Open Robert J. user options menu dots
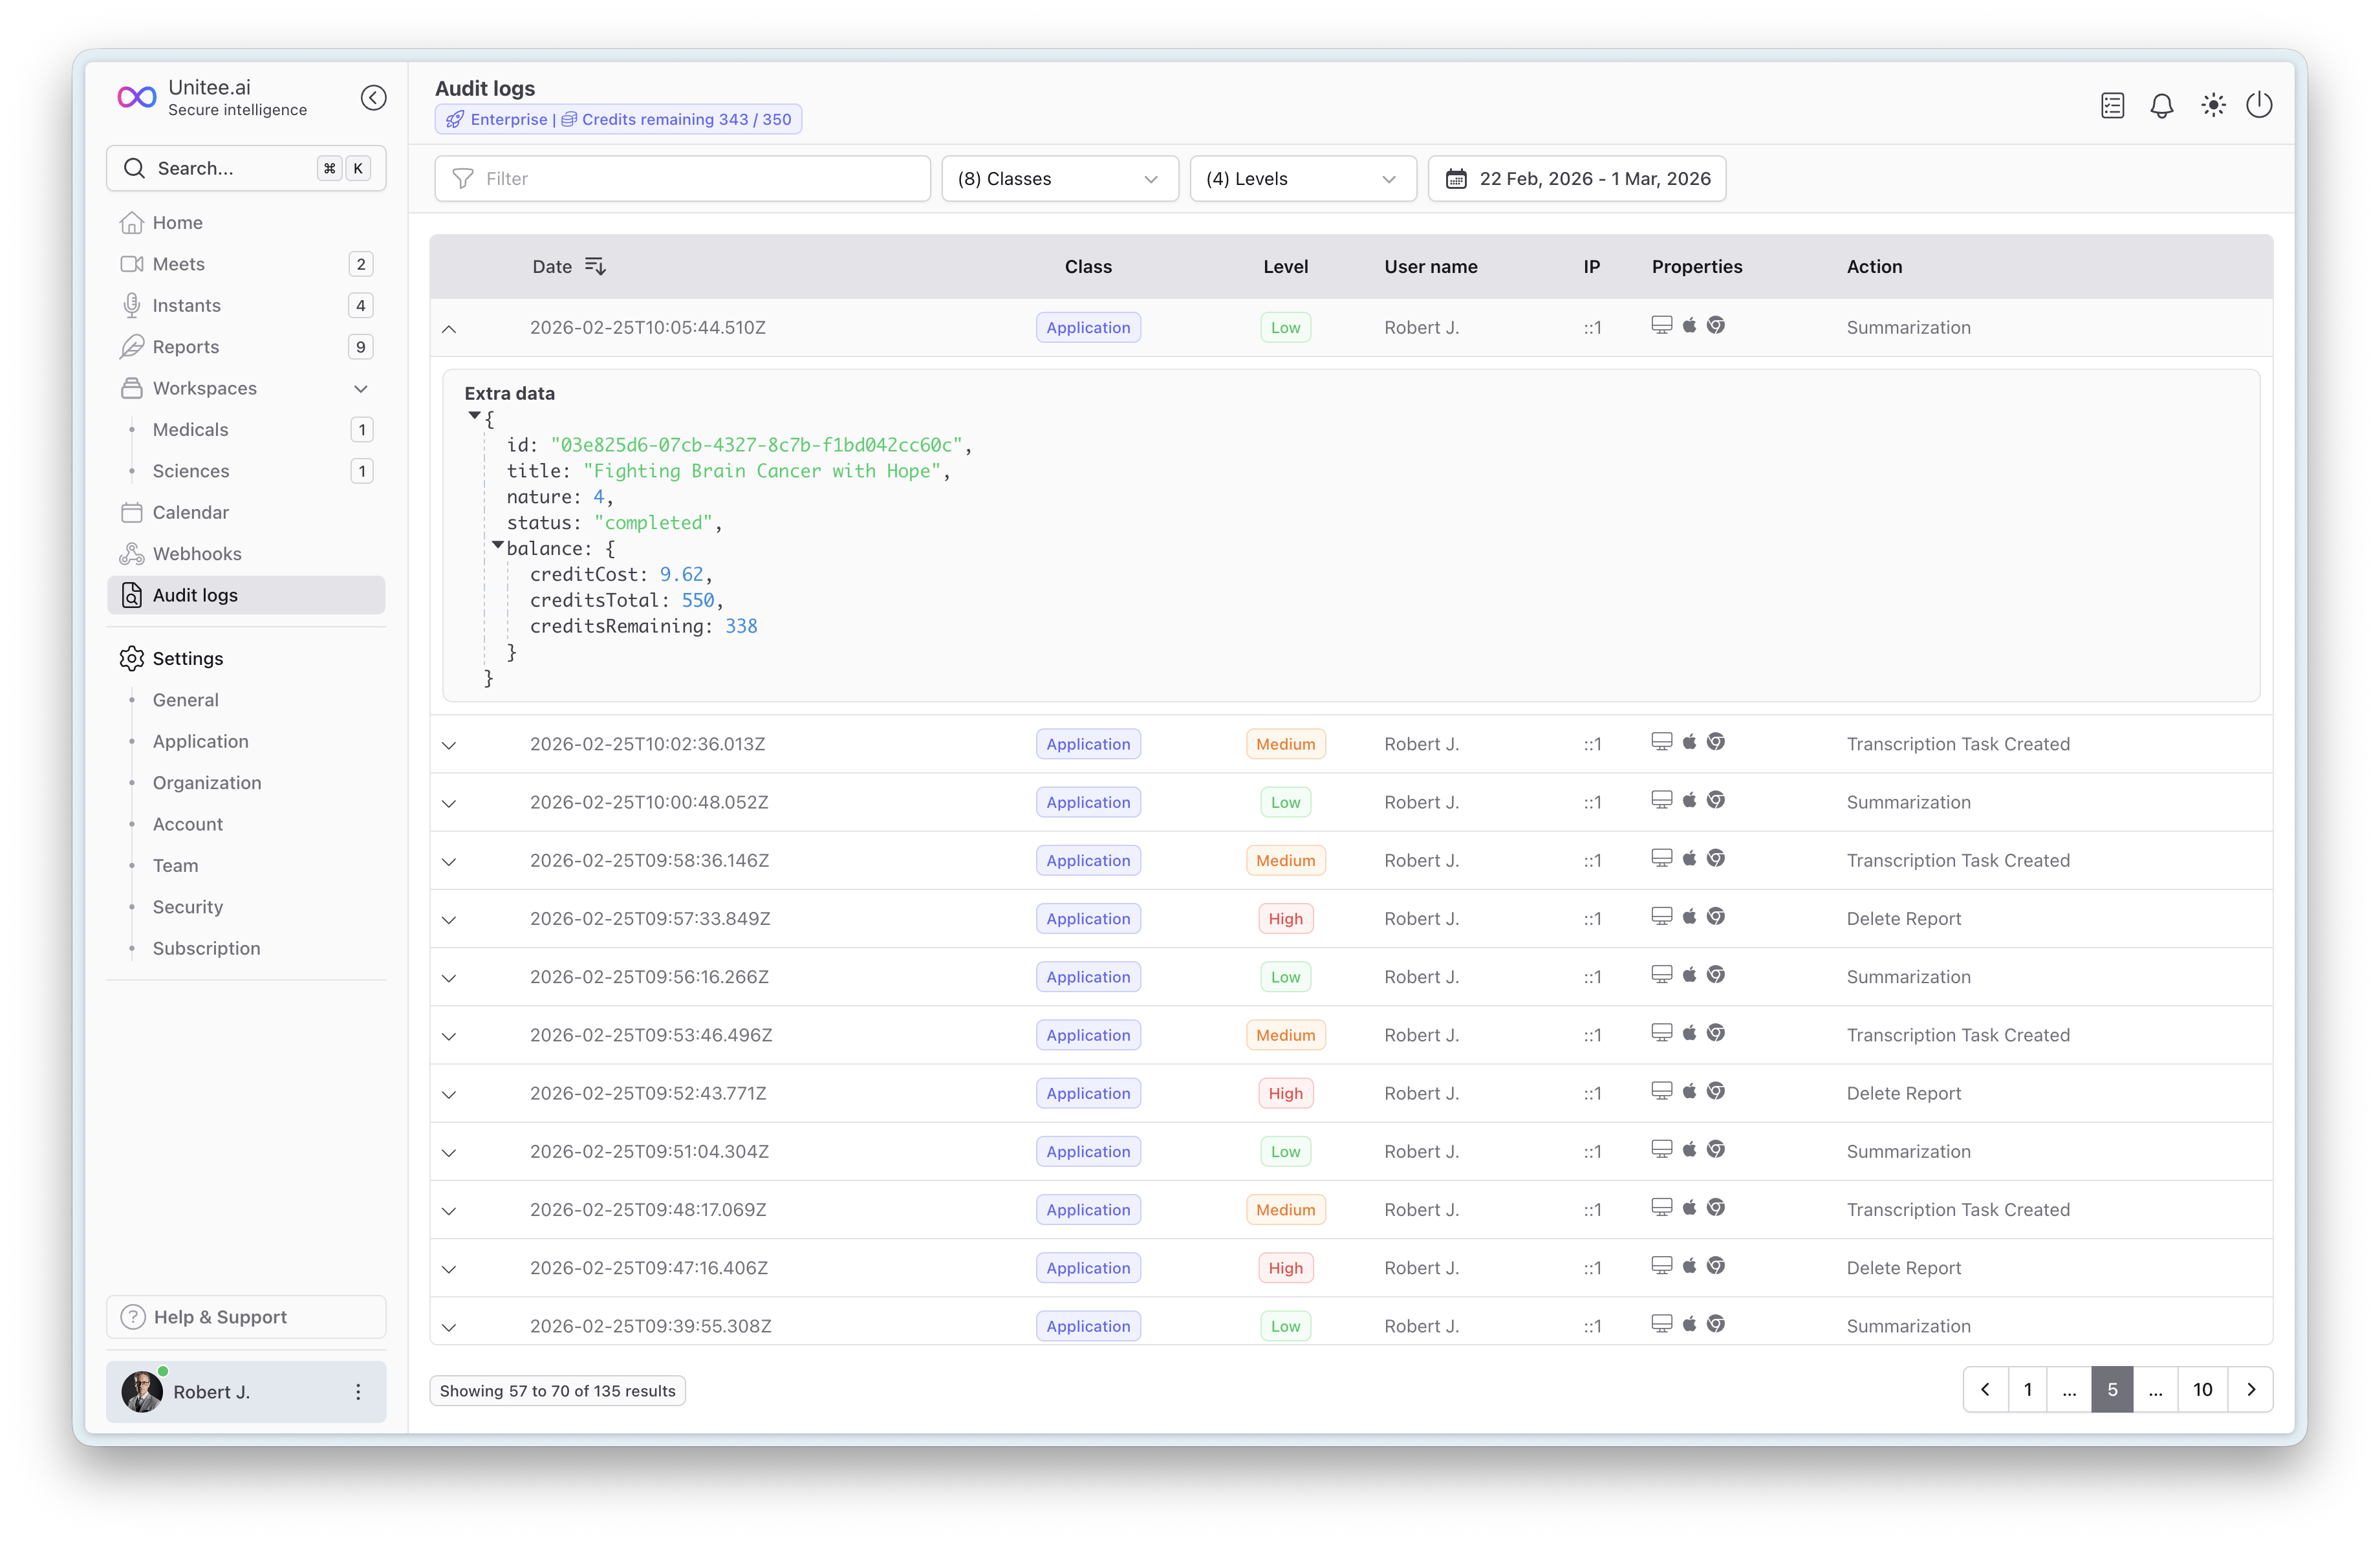The height and width of the screenshot is (1542, 2380). click(358, 1391)
